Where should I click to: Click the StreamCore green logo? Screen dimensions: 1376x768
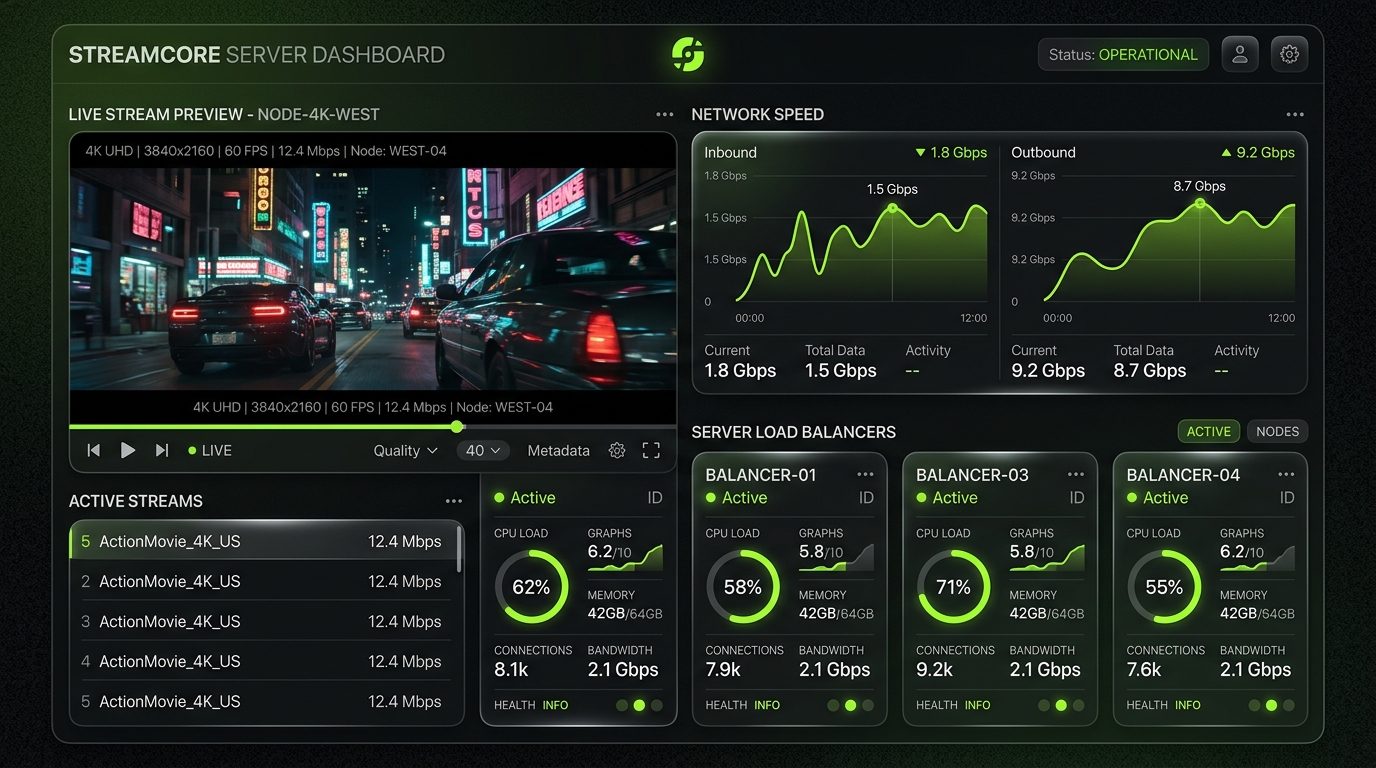click(688, 54)
